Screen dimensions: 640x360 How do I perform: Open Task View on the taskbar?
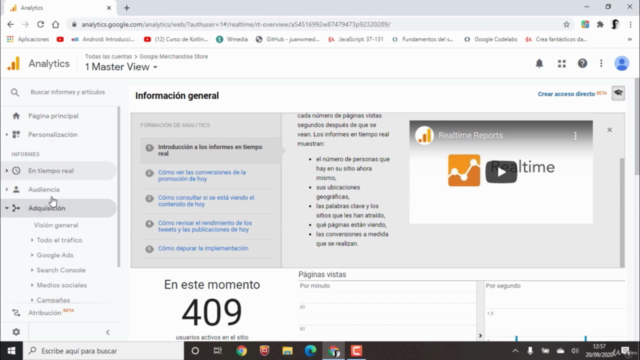(x=218, y=351)
